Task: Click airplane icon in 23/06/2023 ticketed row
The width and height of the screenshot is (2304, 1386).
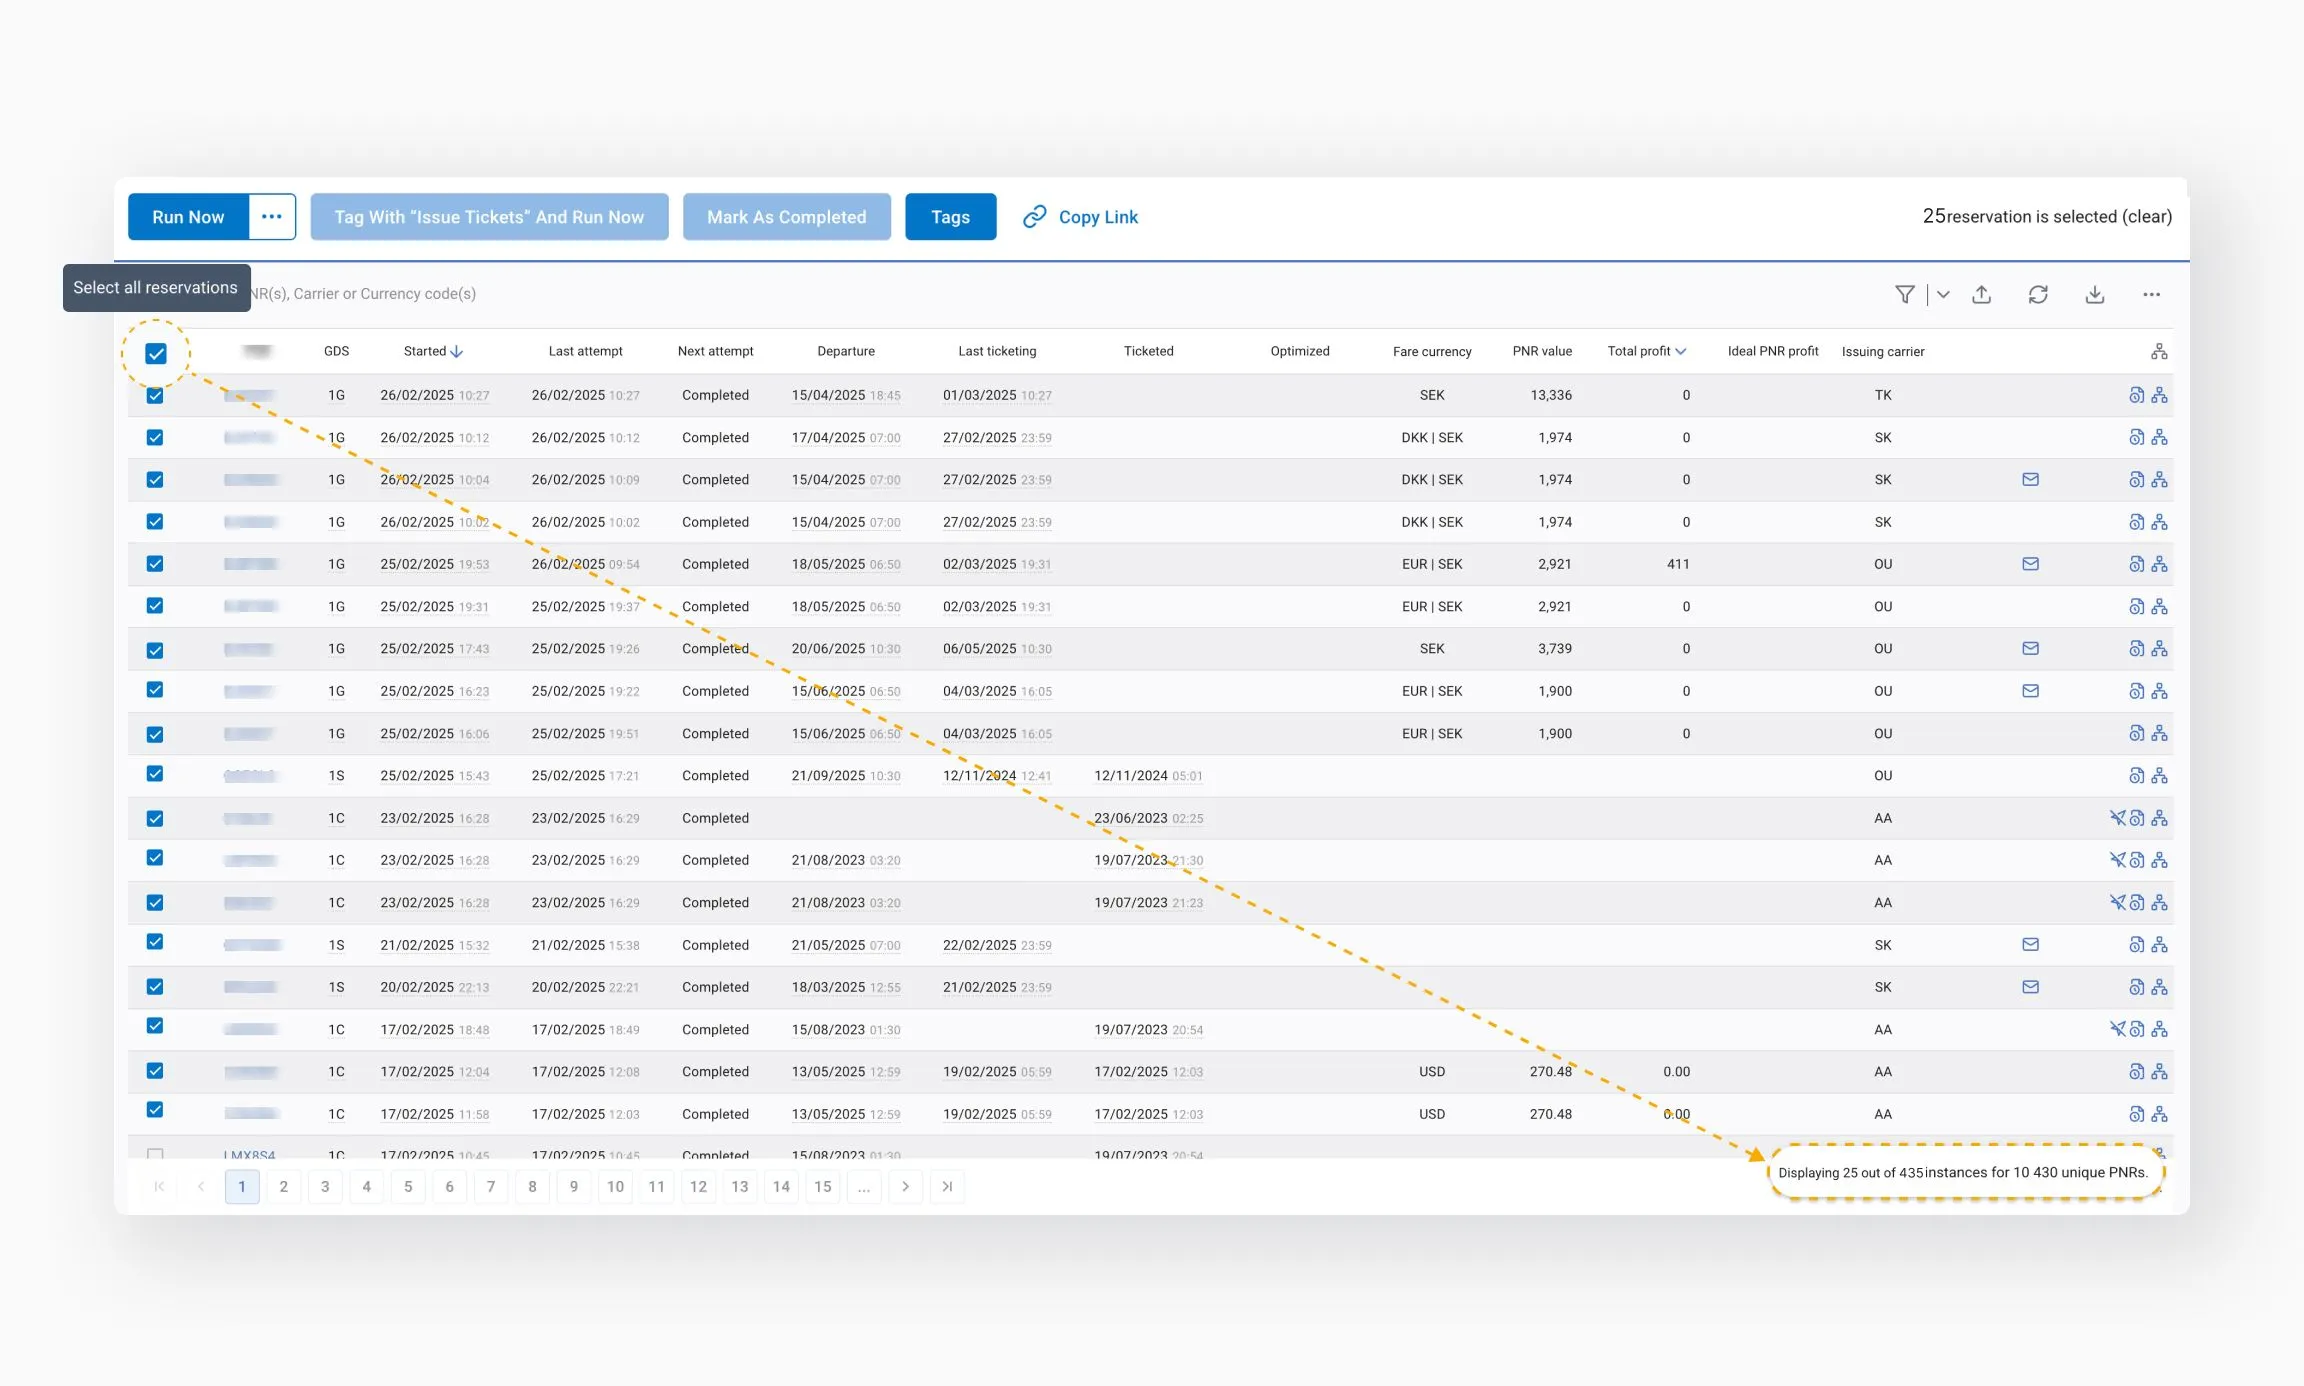Action: 2117,818
